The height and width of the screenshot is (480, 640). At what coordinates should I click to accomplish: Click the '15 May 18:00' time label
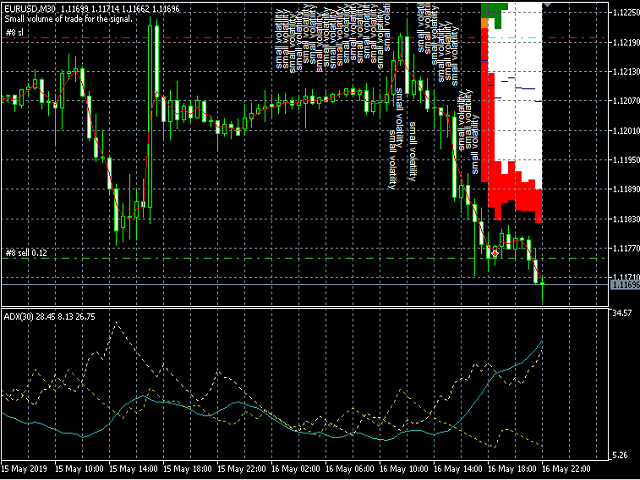click(x=187, y=469)
